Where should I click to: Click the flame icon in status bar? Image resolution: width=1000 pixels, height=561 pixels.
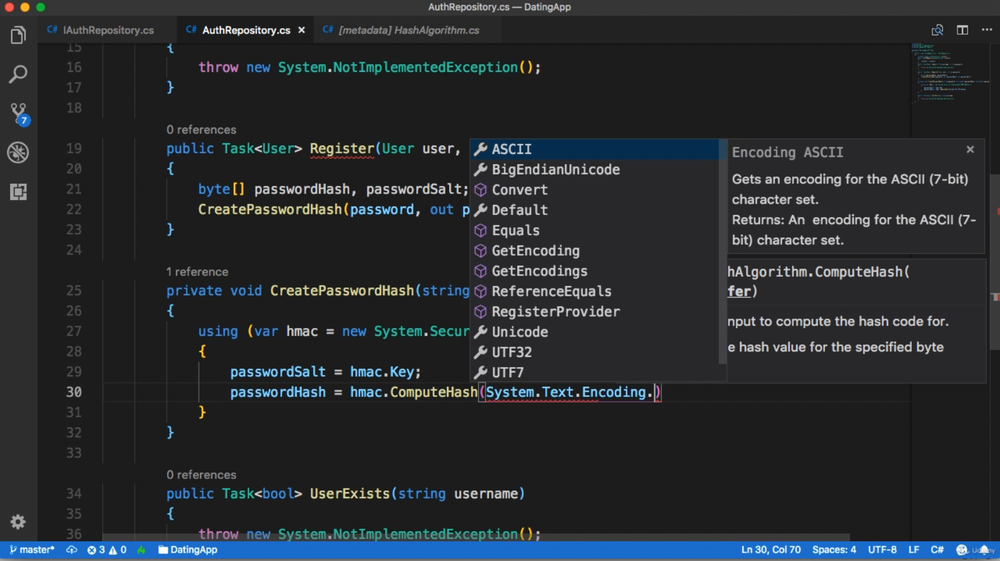(141, 550)
